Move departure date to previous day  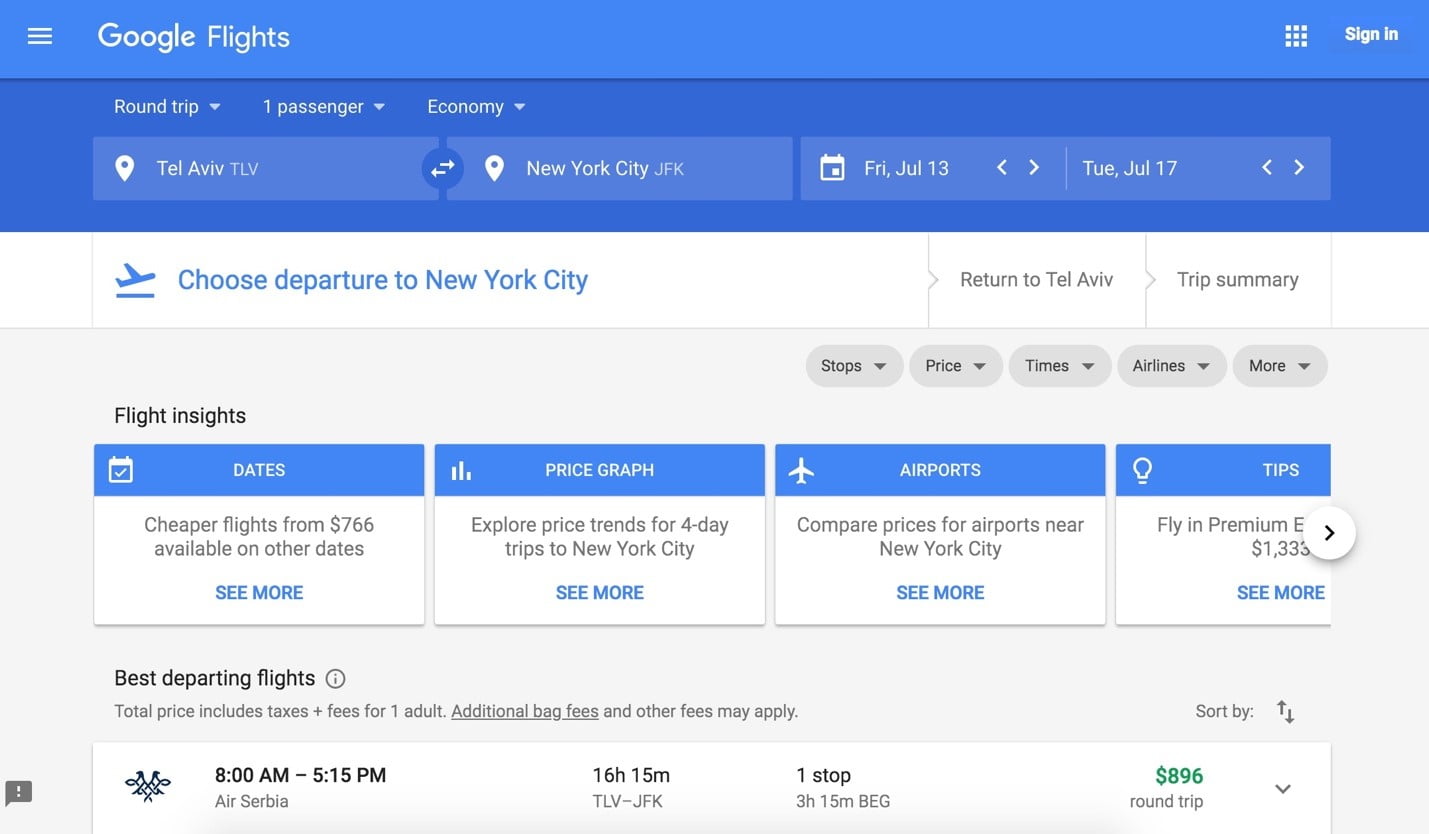point(1001,168)
